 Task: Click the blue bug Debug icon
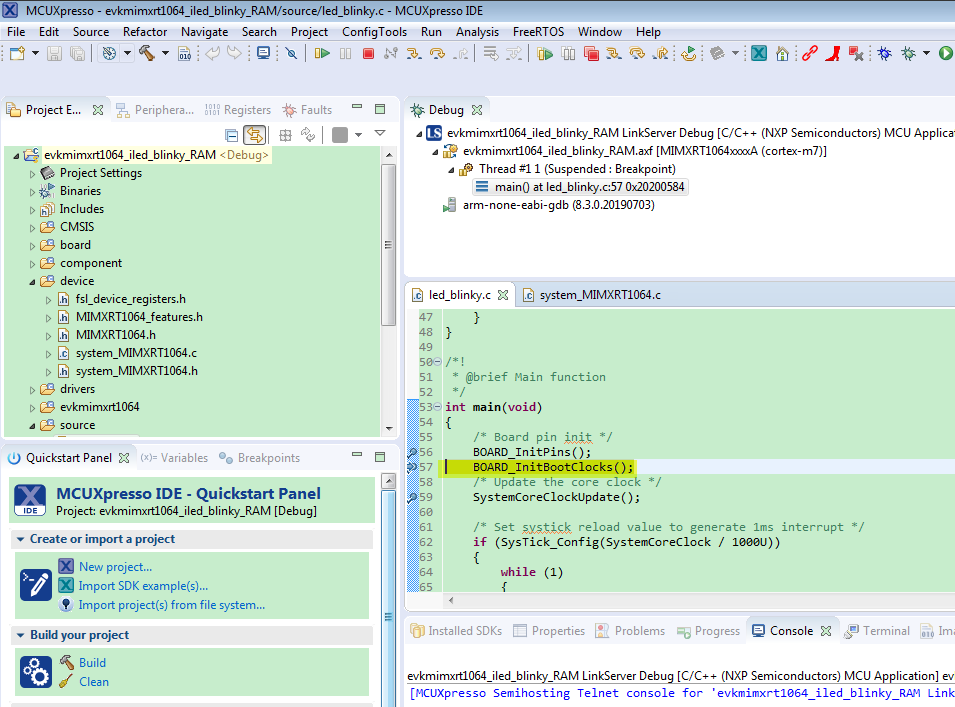click(x=883, y=53)
